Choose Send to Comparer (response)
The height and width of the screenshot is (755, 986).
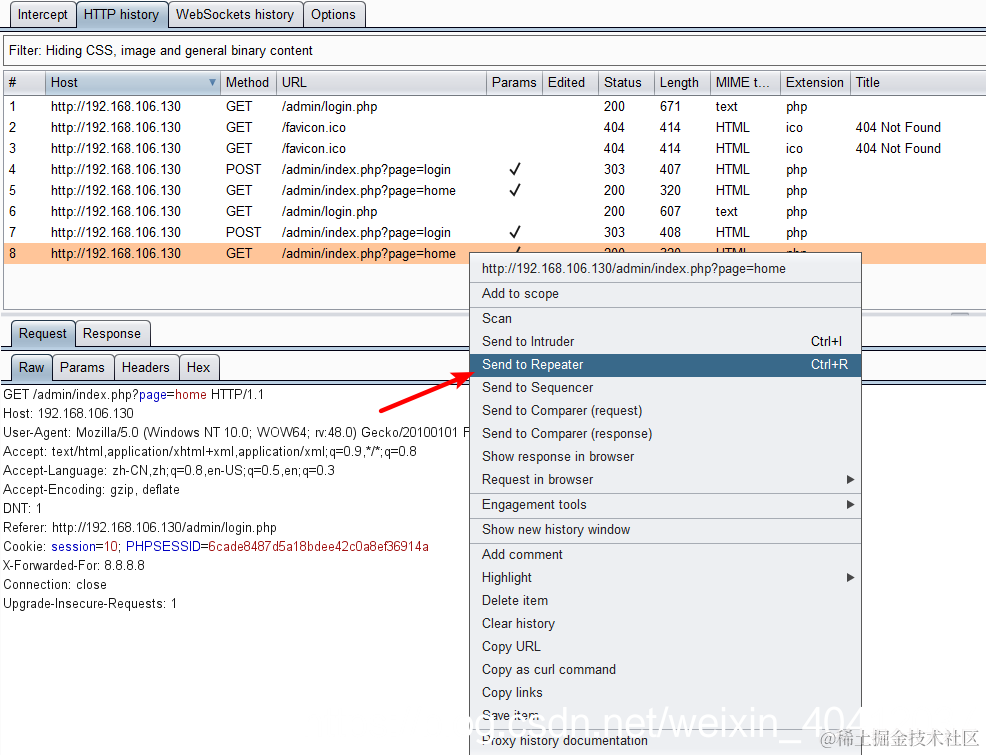tap(665, 434)
